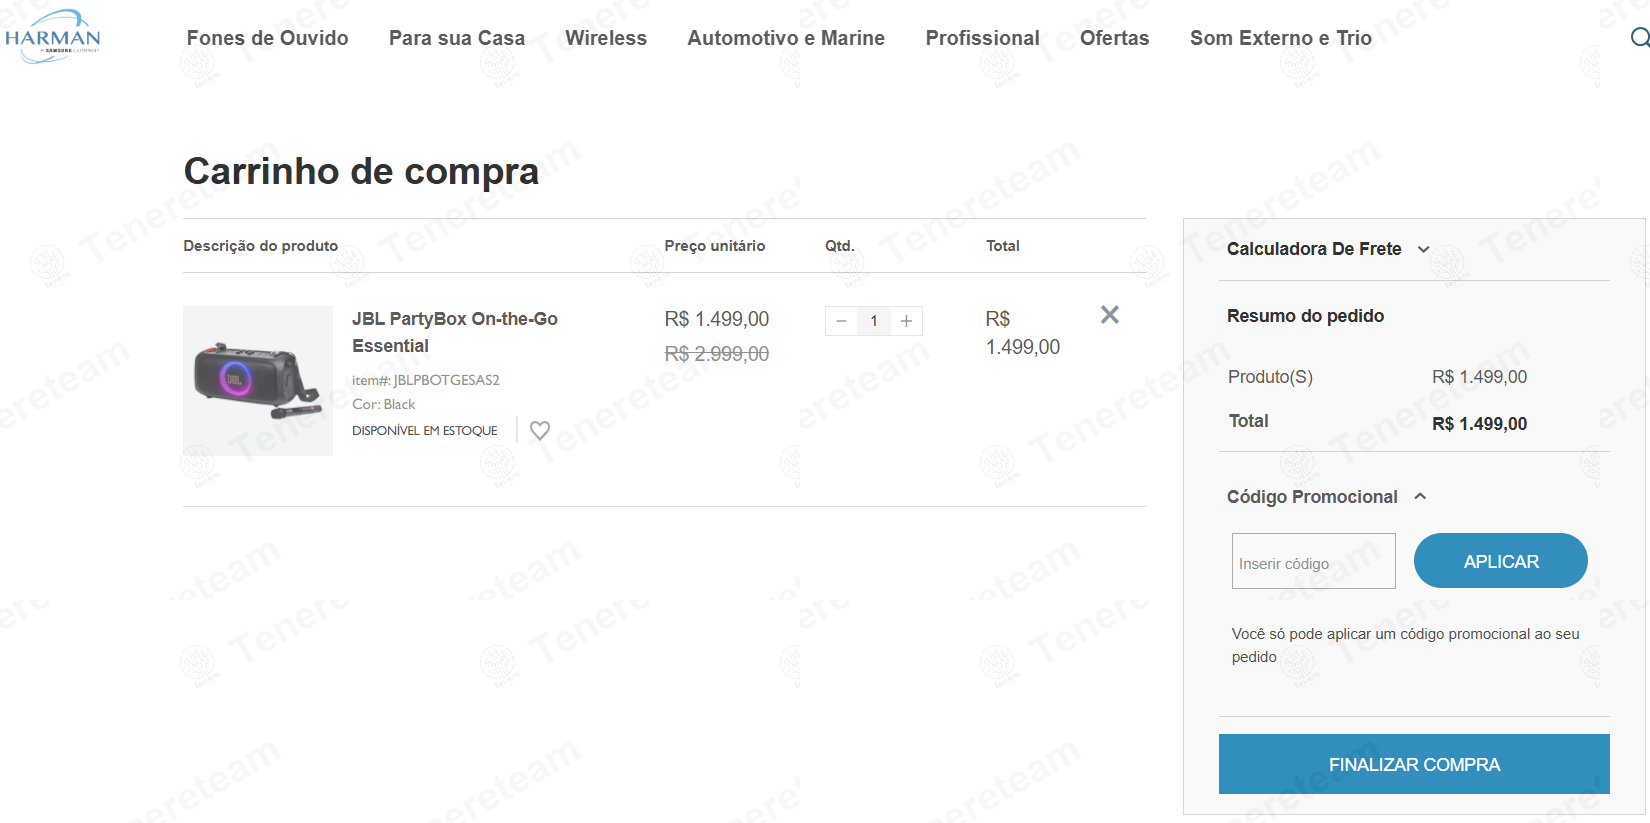Open the search magnifier icon

pos(1640,38)
